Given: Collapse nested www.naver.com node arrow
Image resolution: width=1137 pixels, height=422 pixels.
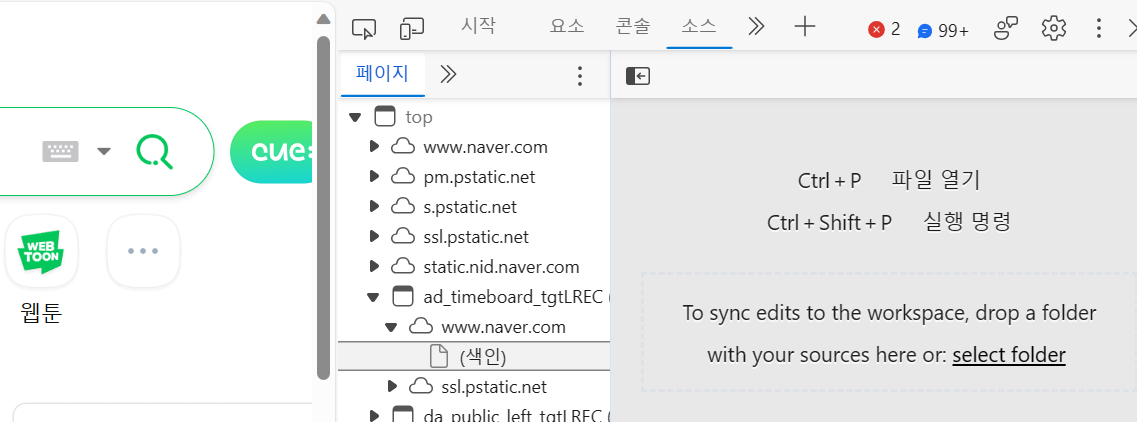Looking at the screenshot, I should point(391,327).
